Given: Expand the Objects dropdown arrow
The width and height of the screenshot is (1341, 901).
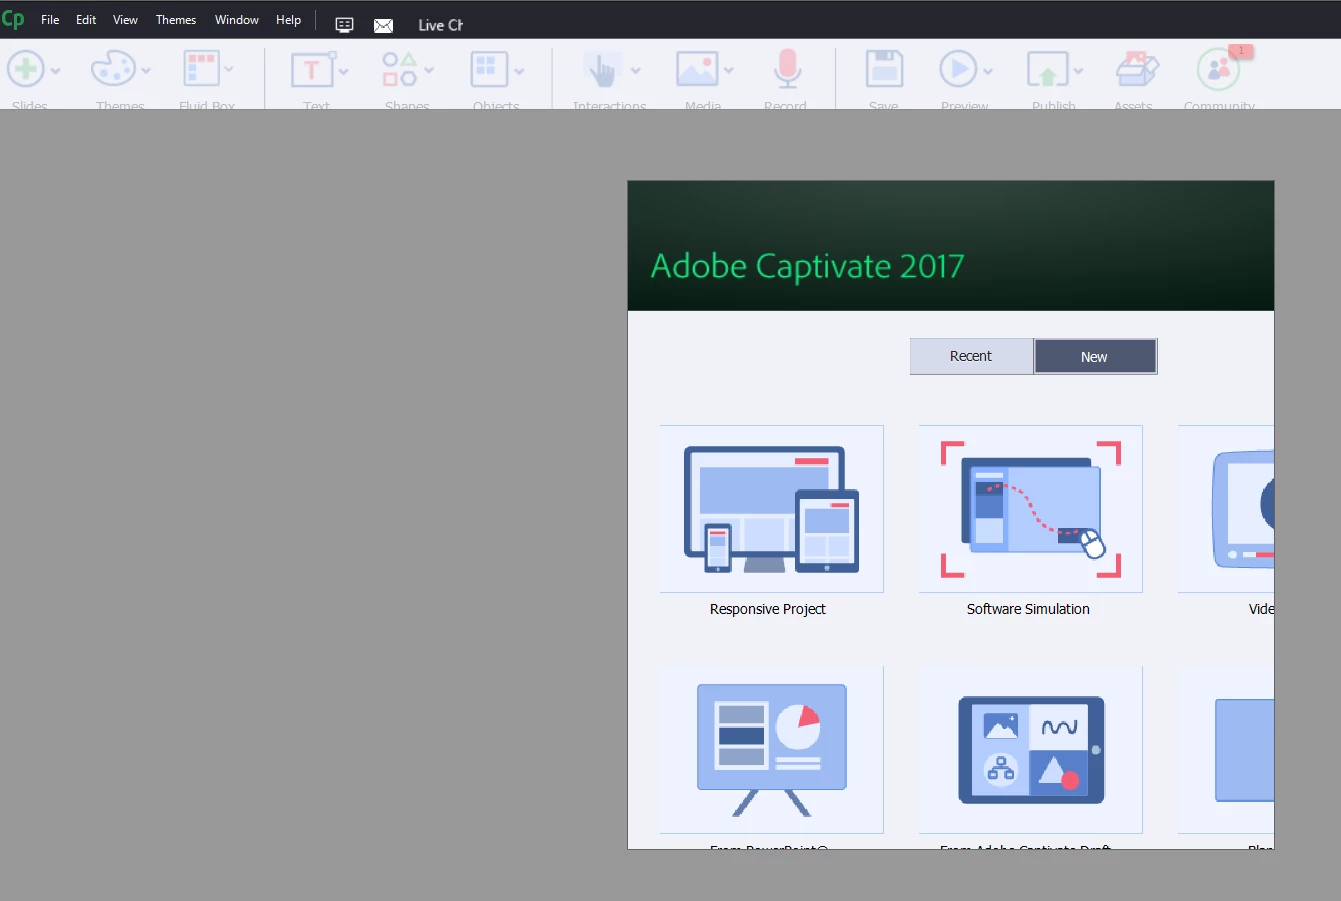Looking at the screenshot, I should (x=519, y=71).
